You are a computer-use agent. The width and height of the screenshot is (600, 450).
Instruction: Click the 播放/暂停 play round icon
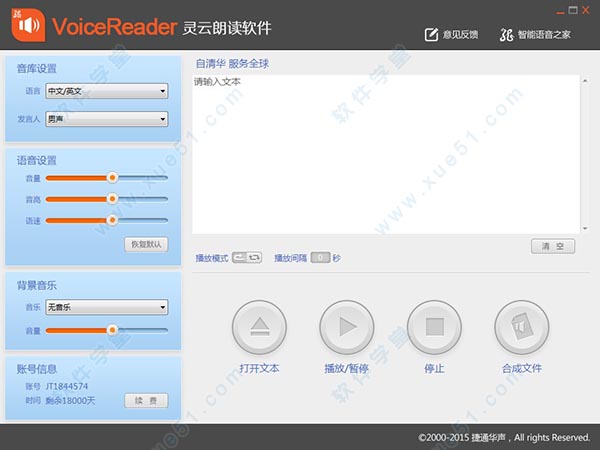click(347, 327)
